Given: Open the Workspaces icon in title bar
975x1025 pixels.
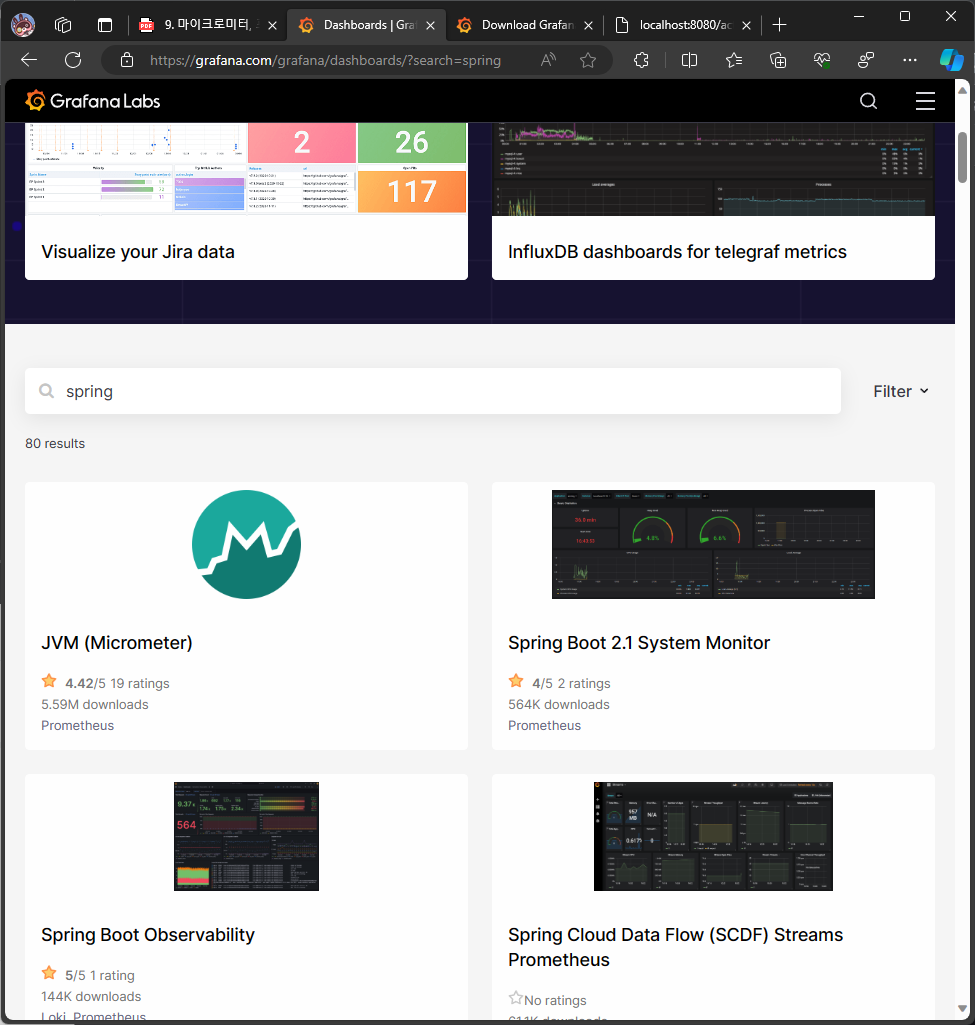Looking at the screenshot, I should point(63,25).
